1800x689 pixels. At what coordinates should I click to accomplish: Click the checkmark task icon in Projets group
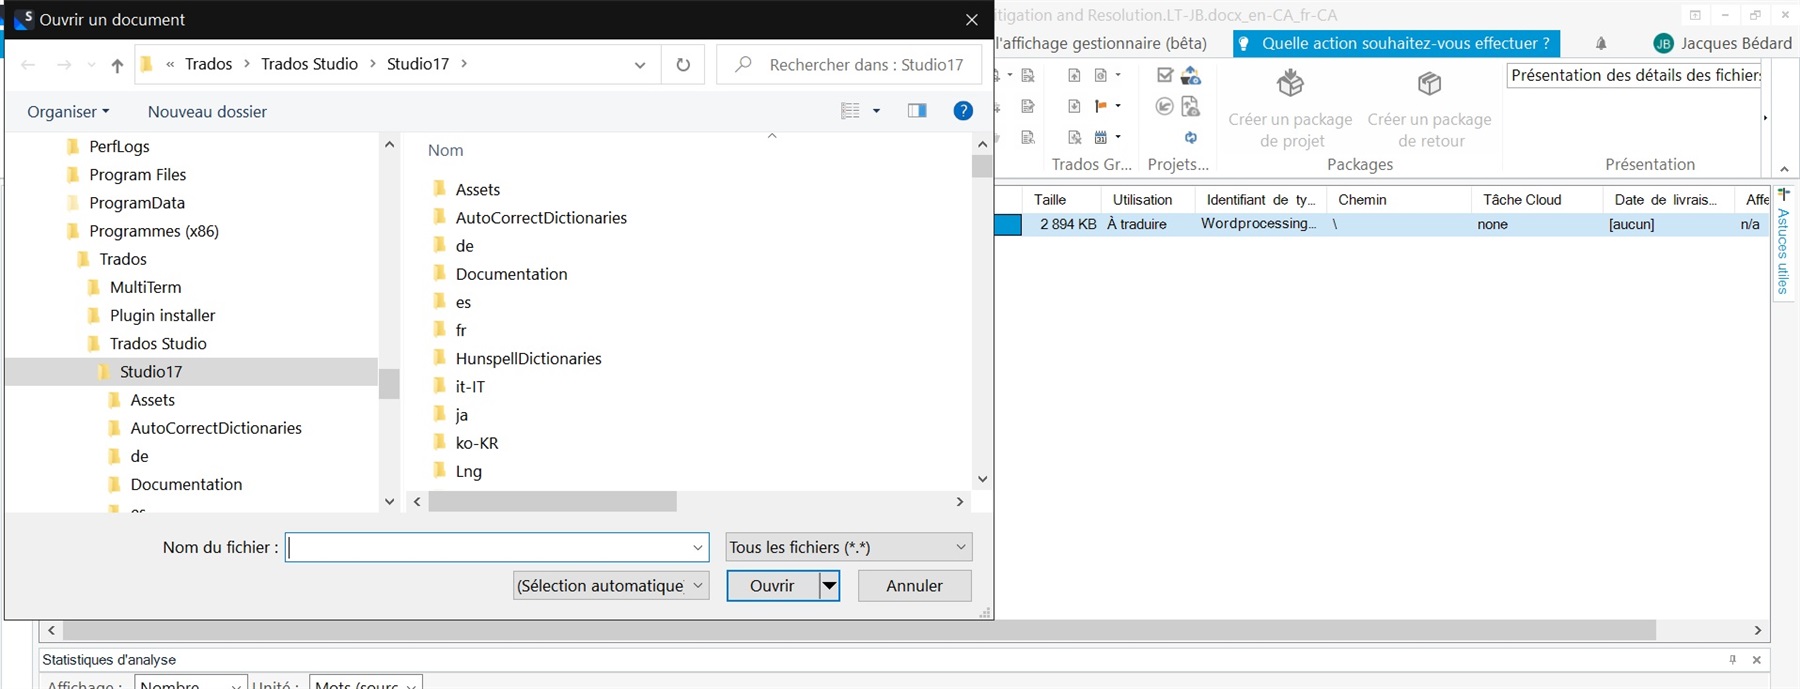(1164, 75)
